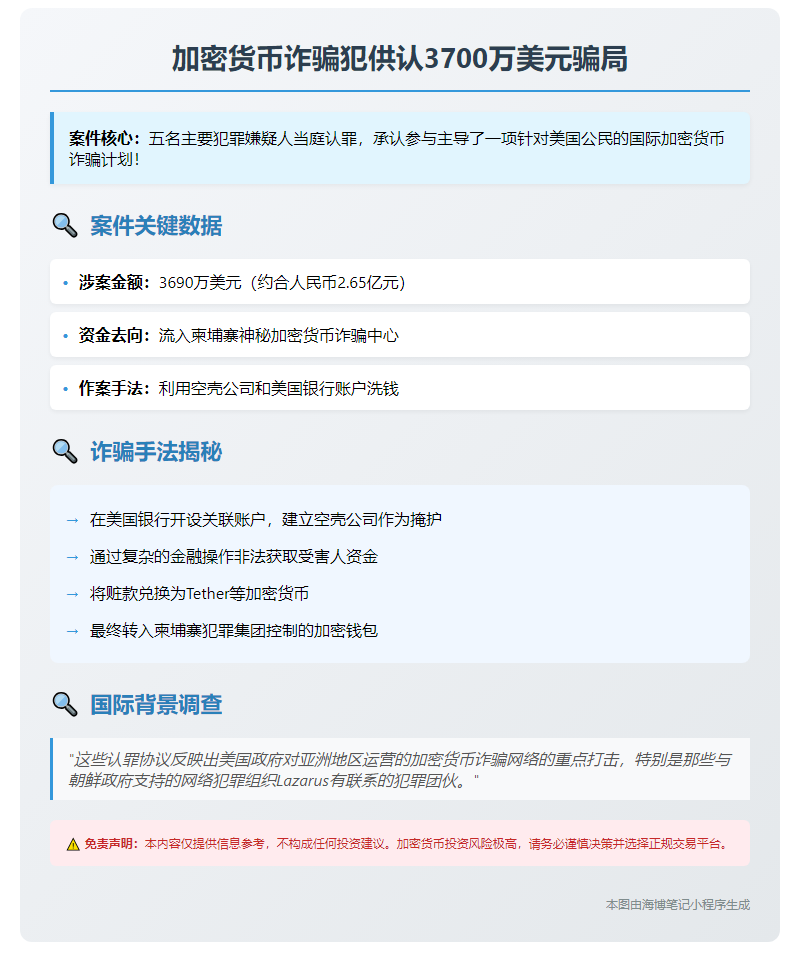Click the magnifier icon beside 诈骗手法揭秘

coord(65,452)
